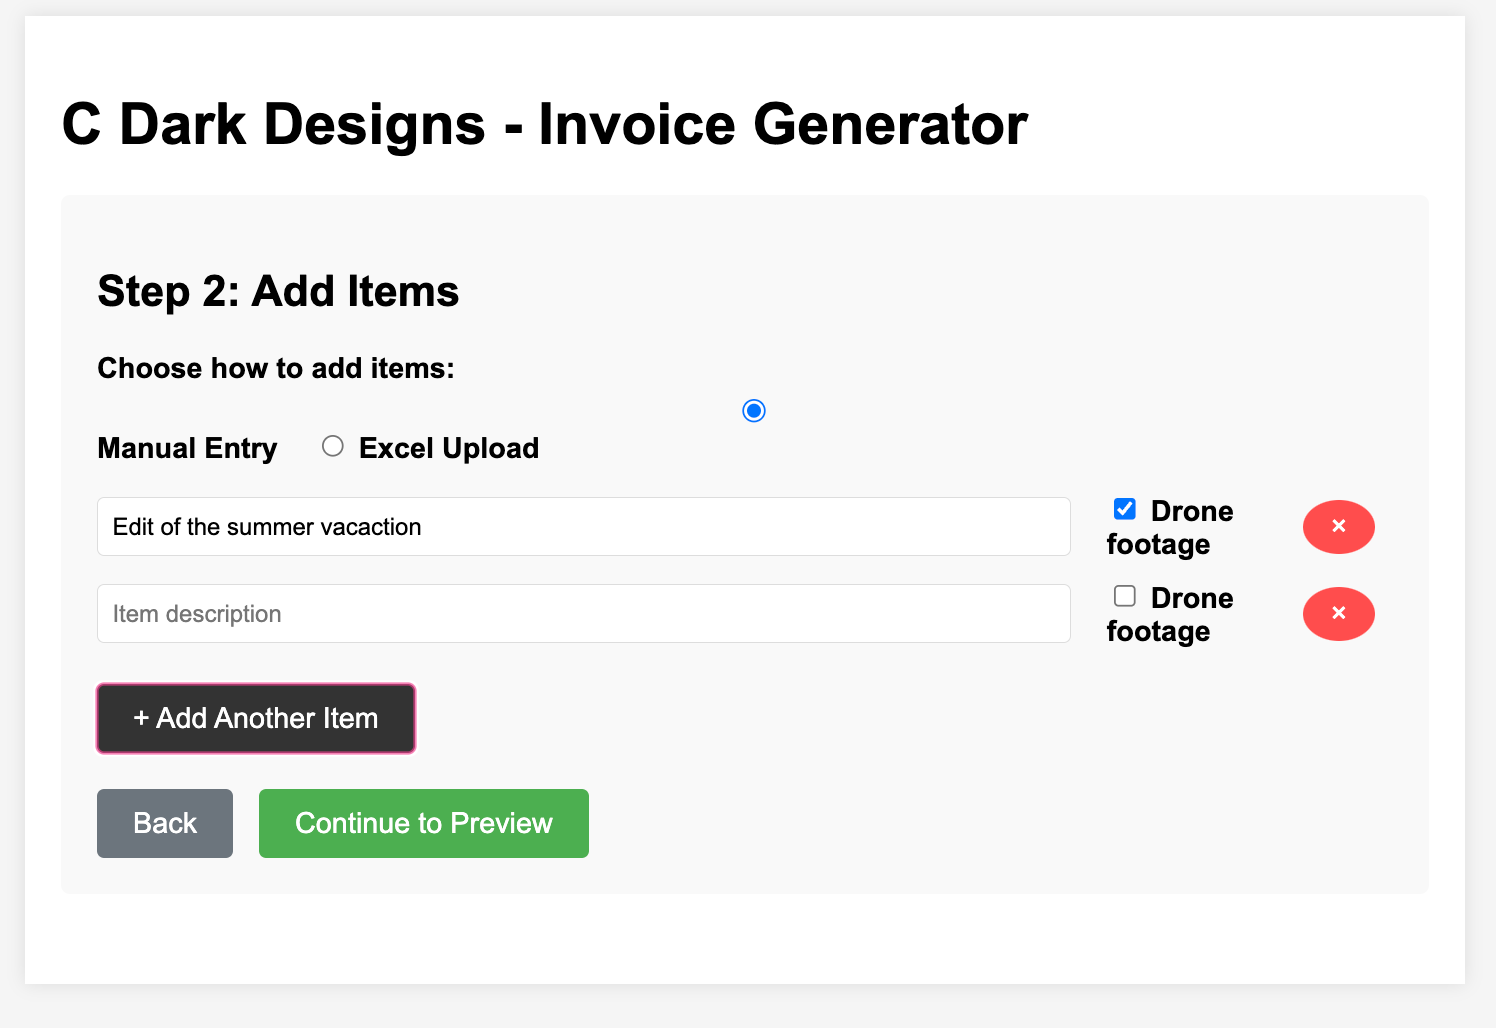Click the Excel Upload label text
The width and height of the screenshot is (1496, 1028).
(449, 448)
